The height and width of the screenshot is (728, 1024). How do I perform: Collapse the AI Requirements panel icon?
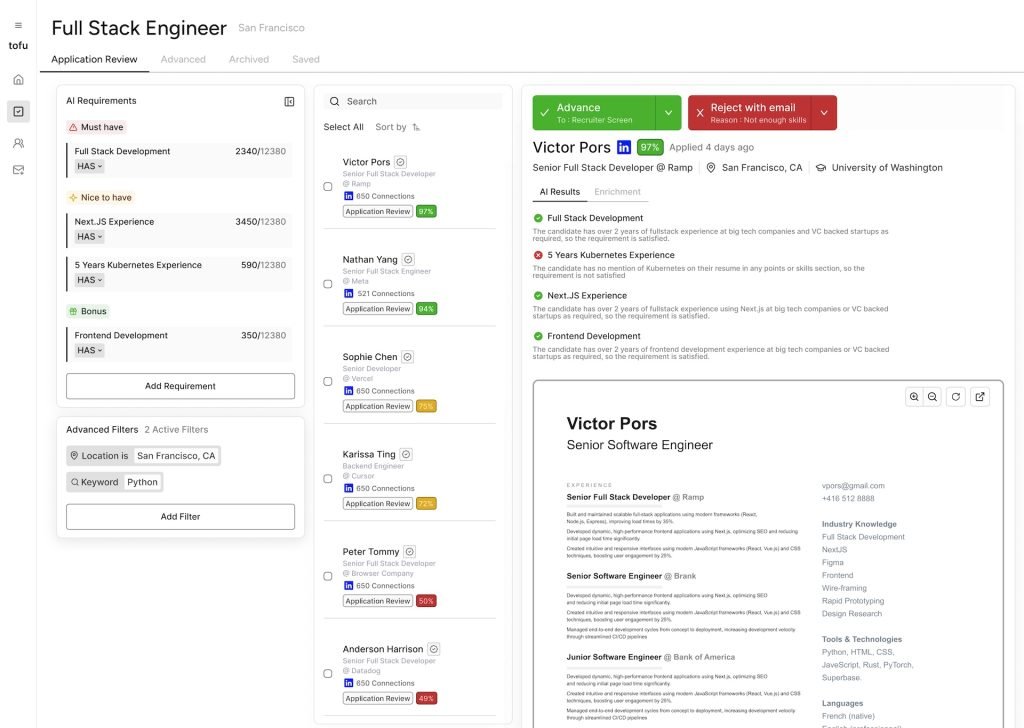point(289,101)
